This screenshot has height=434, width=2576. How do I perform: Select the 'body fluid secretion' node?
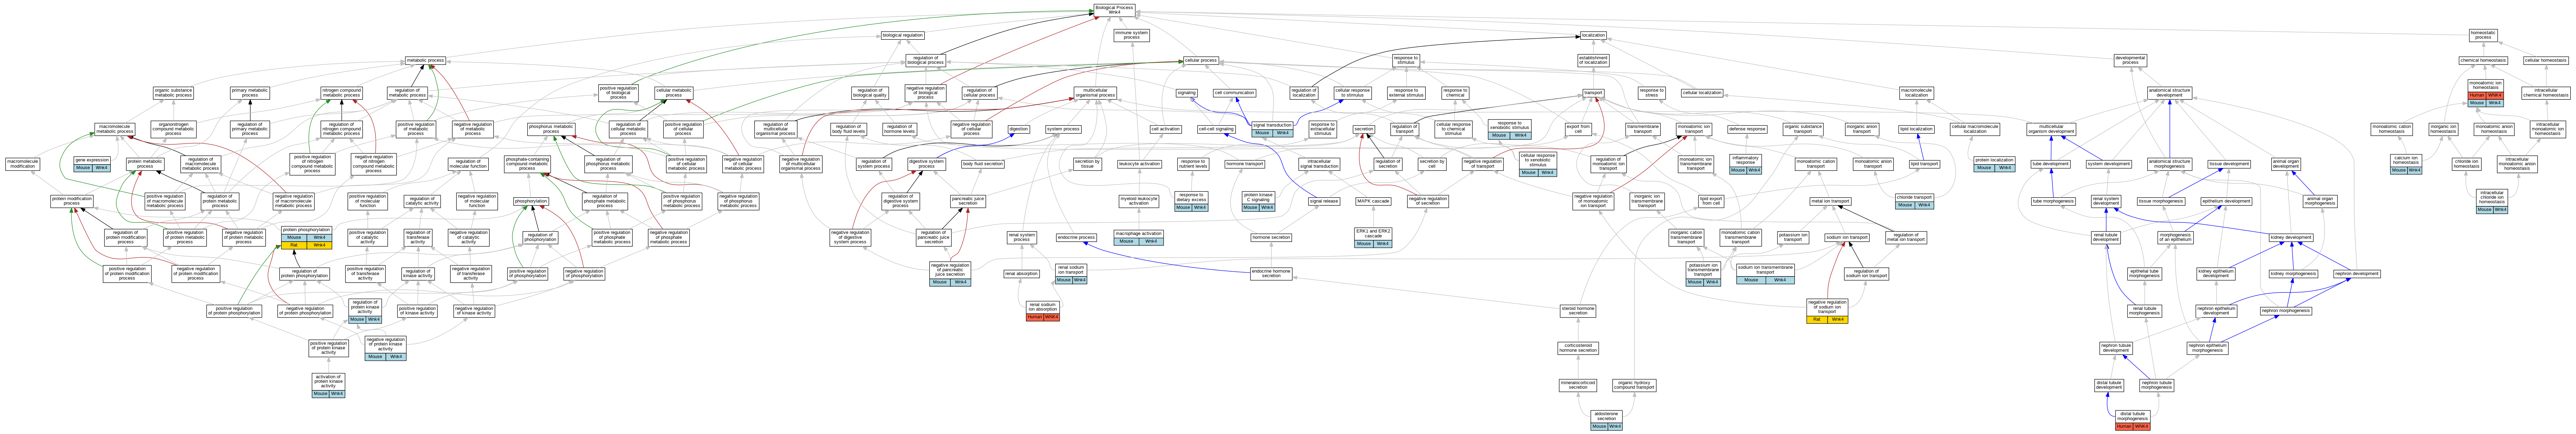pos(982,164)
